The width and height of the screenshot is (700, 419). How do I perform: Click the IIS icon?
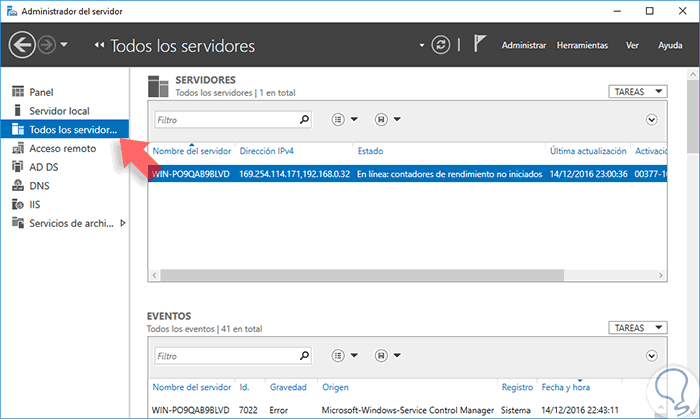coord(18,204)
